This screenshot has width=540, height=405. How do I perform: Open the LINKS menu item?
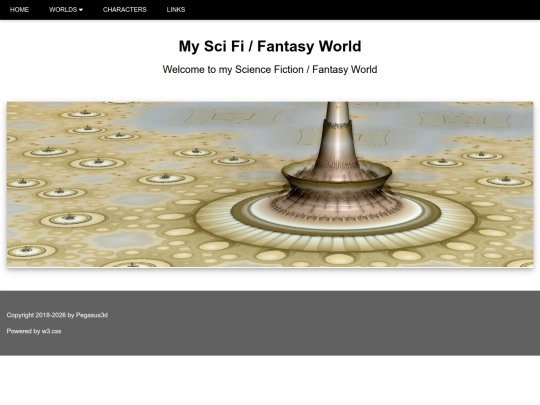[176, 10]
